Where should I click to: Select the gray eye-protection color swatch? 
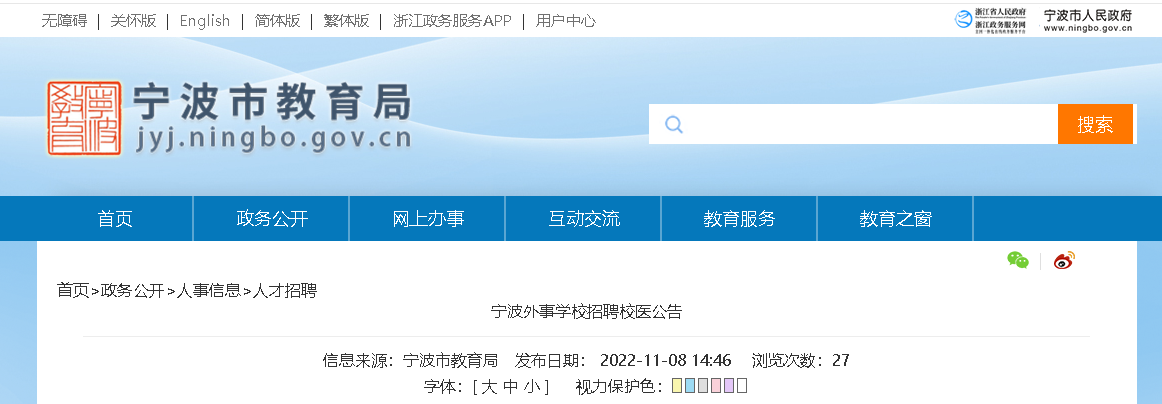703,385
